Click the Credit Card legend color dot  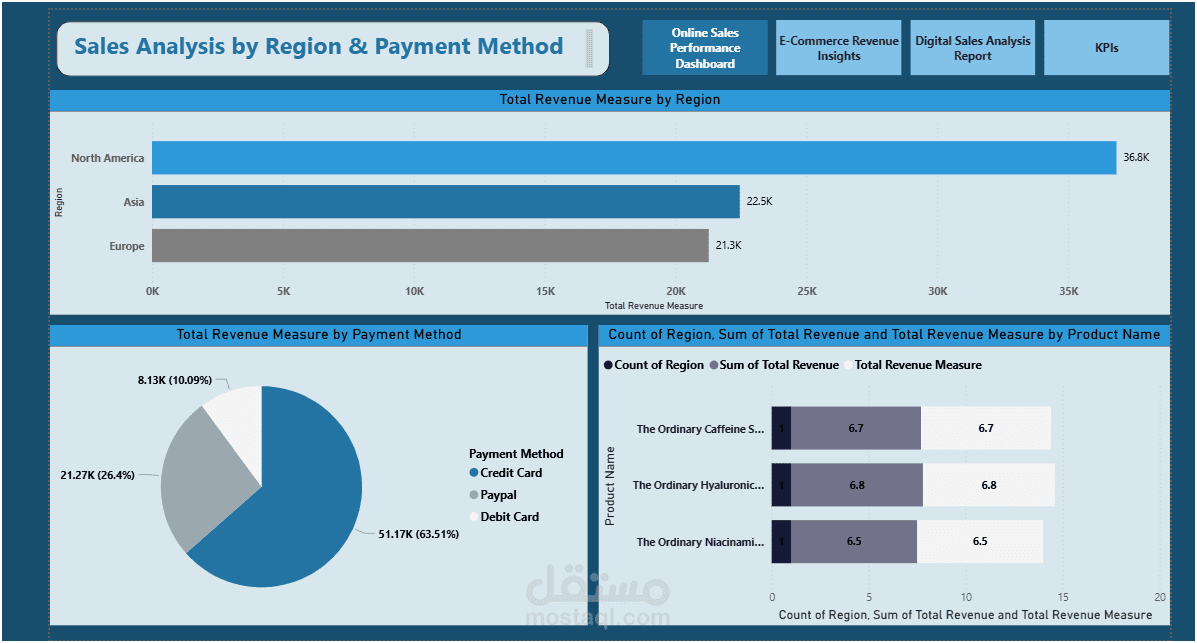click(x=474, y=473)
